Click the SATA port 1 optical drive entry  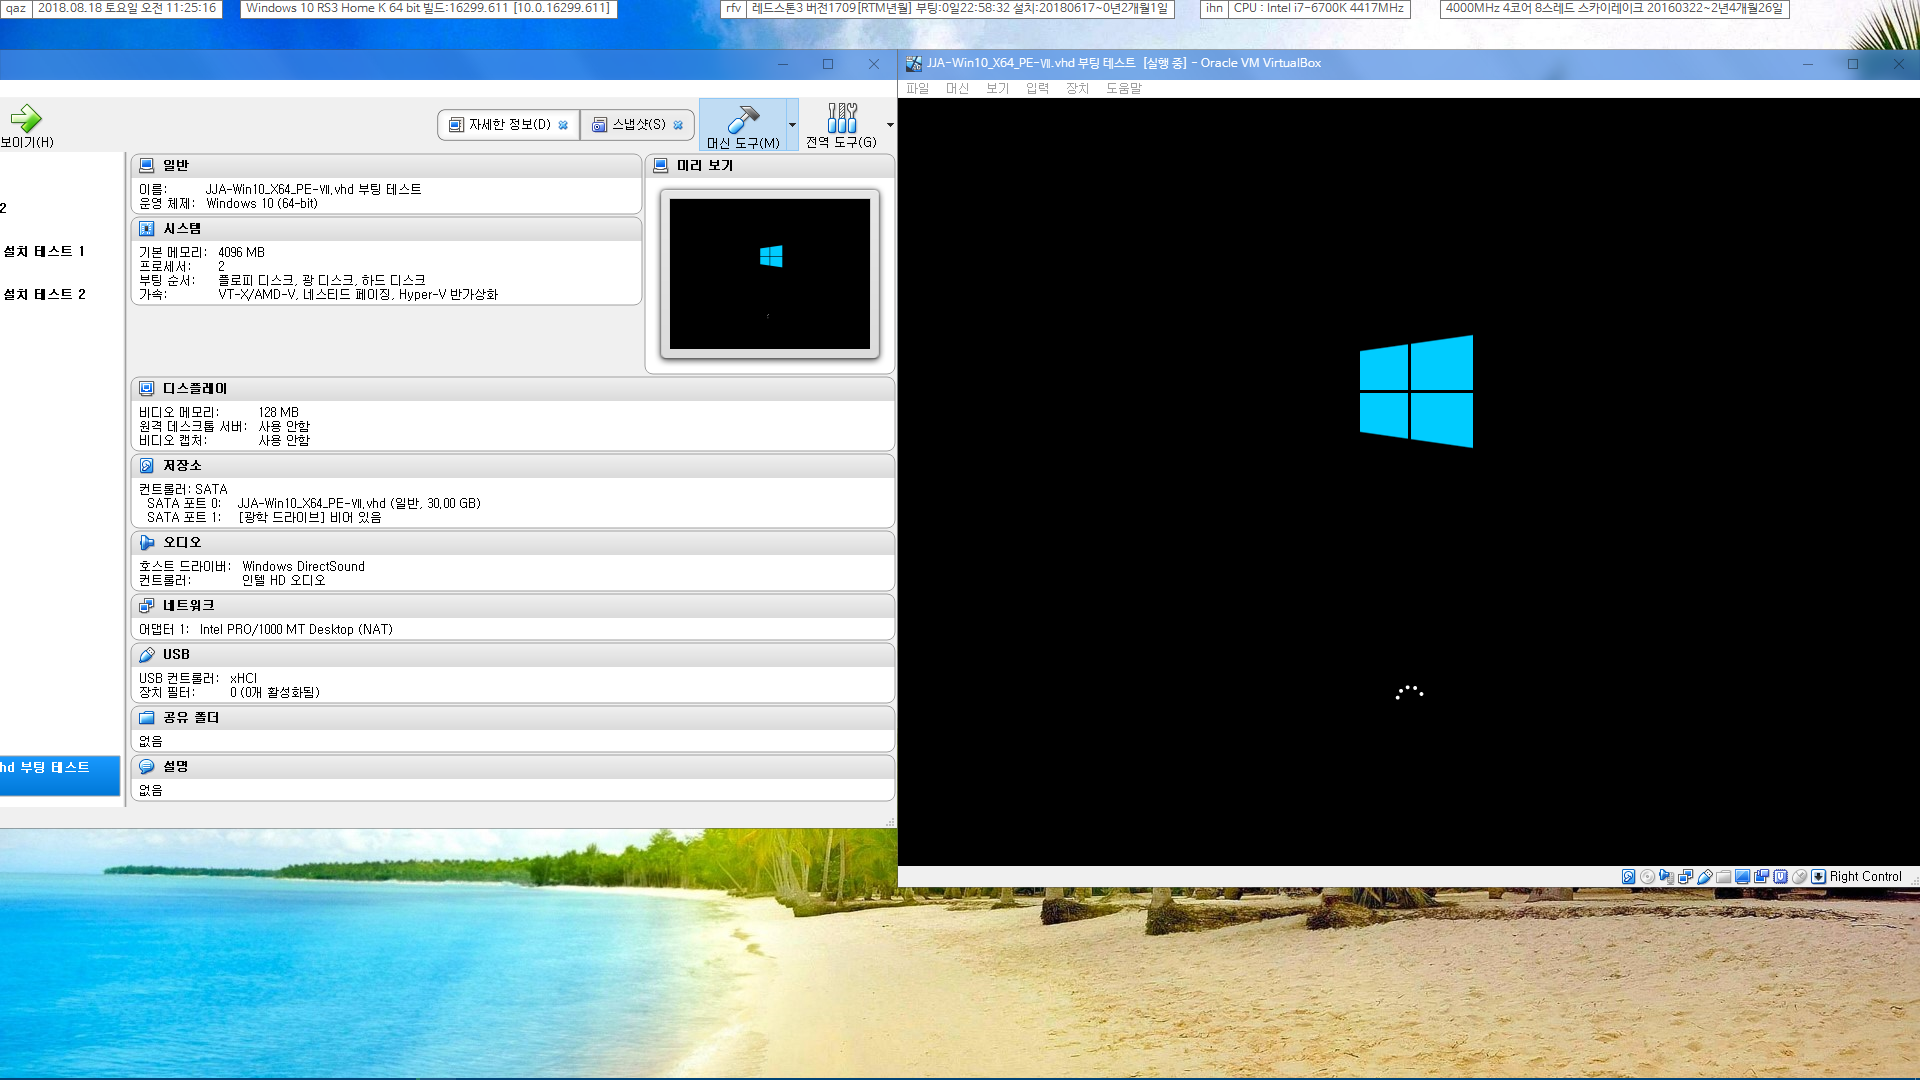point(309,517)
